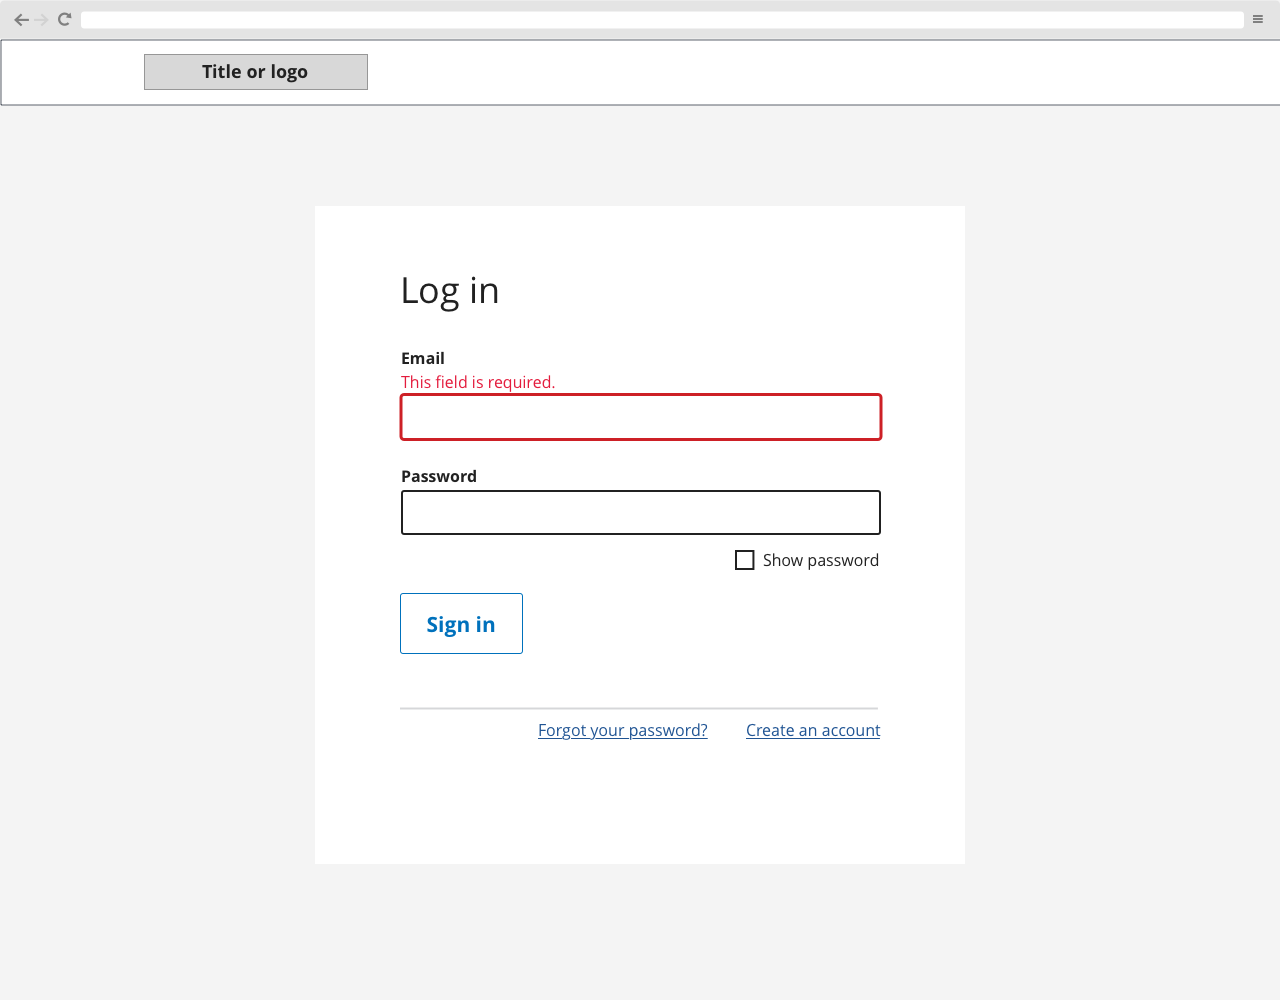Click the divider line above the footer links

pyautogui.click(x=640, y=708)
